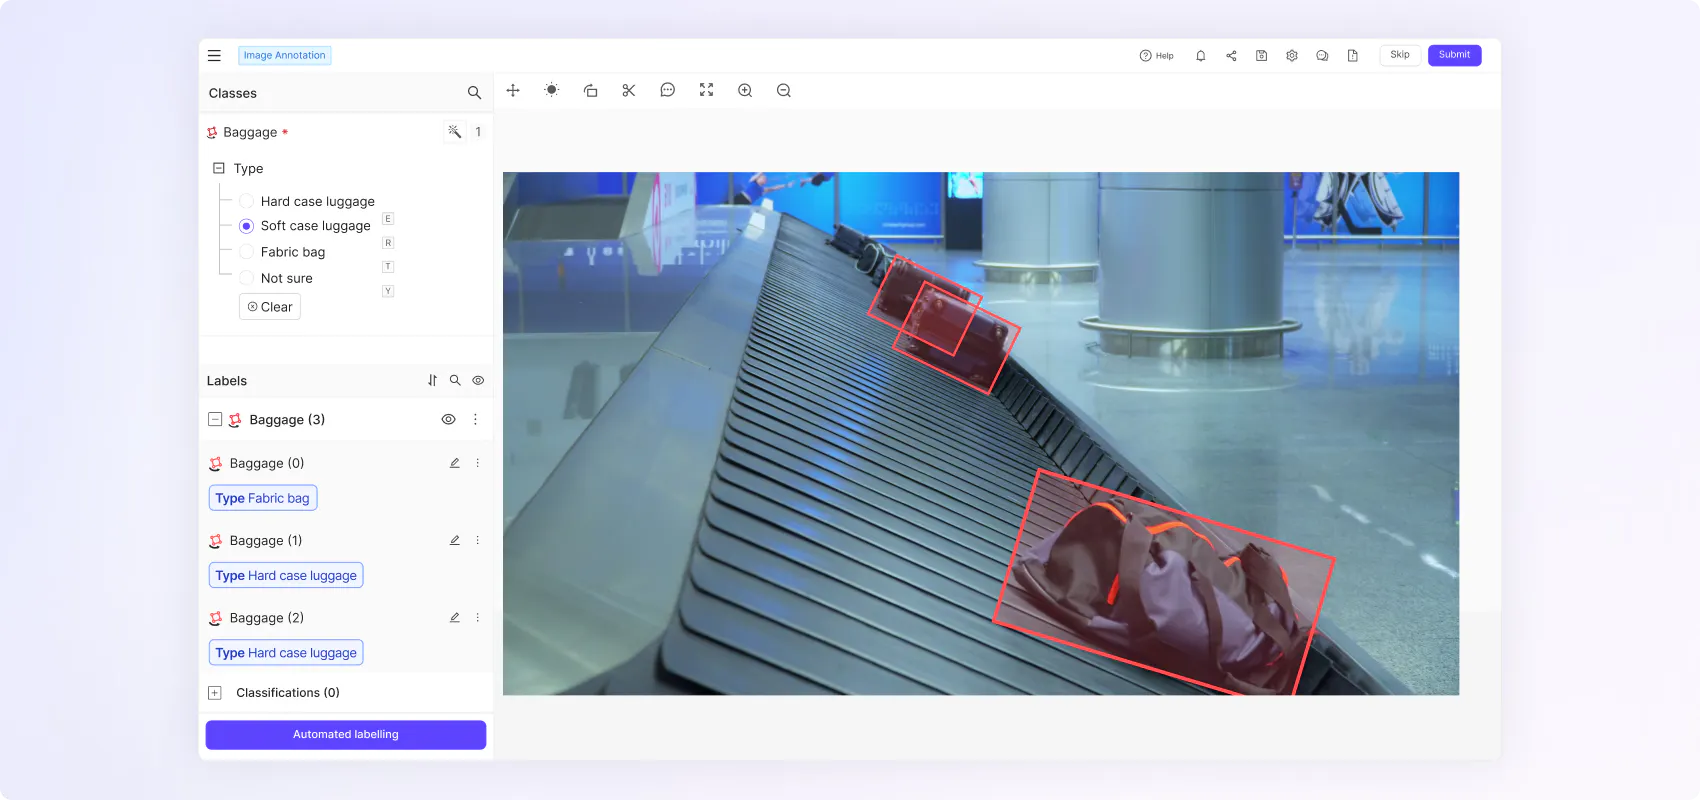Click the comment bubble tool in toolbar
The width and height of the screenshot is (1700, 800).
click(667, 90)
